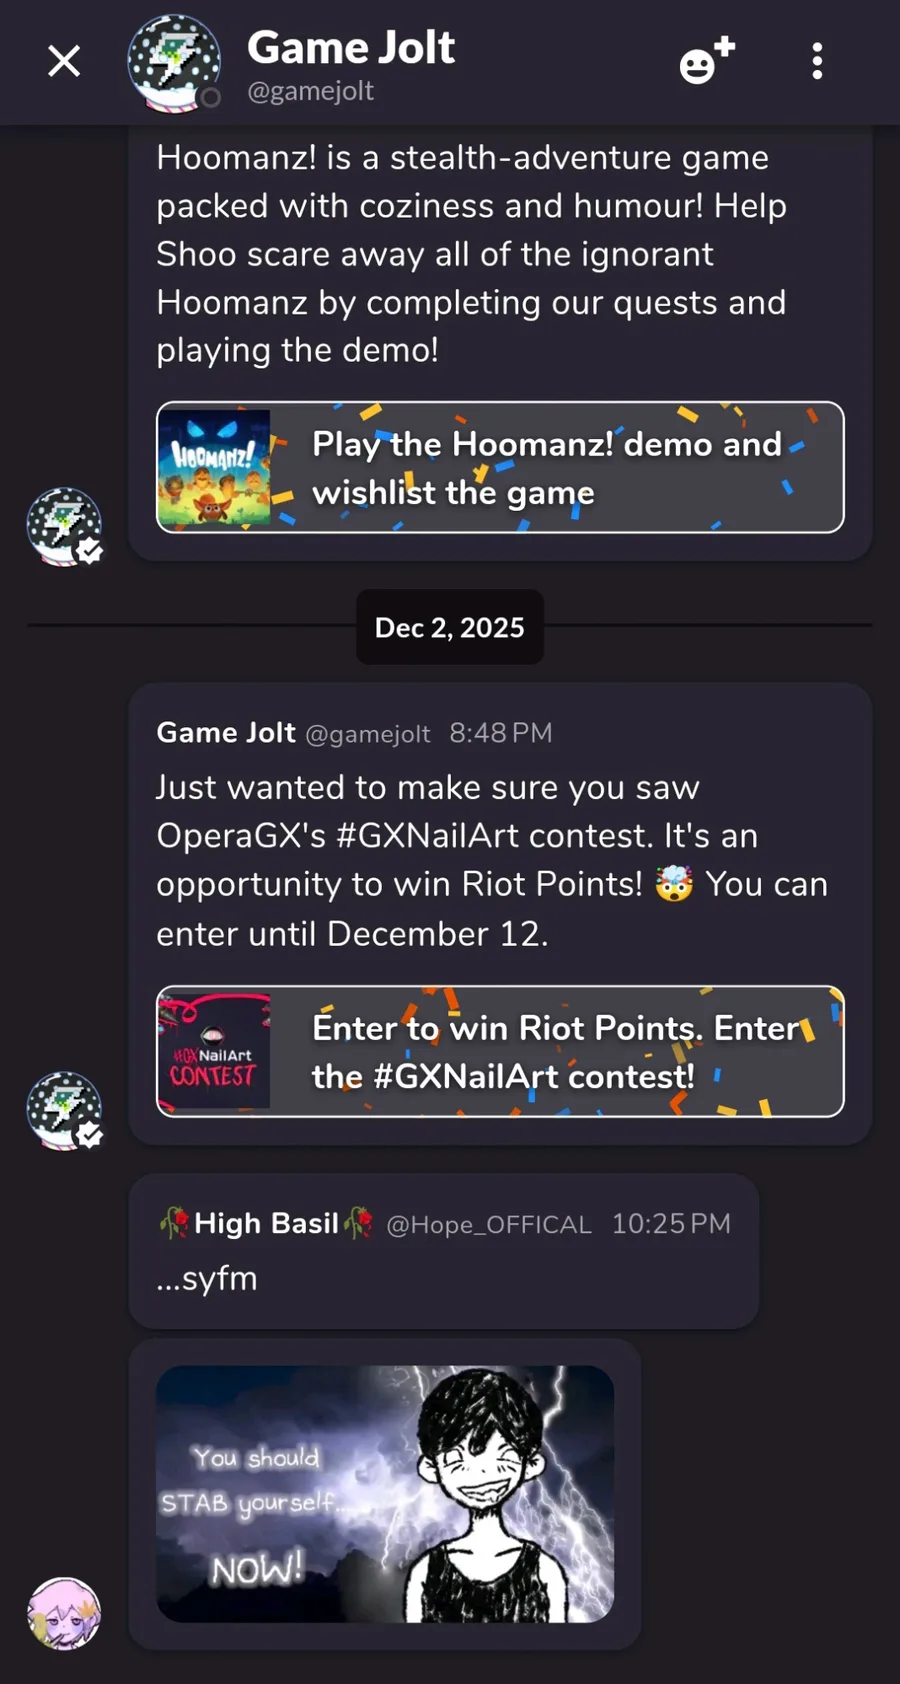900x1684 pixels.
Task: Close the Game Jolt chat
Action: [64, 62]
